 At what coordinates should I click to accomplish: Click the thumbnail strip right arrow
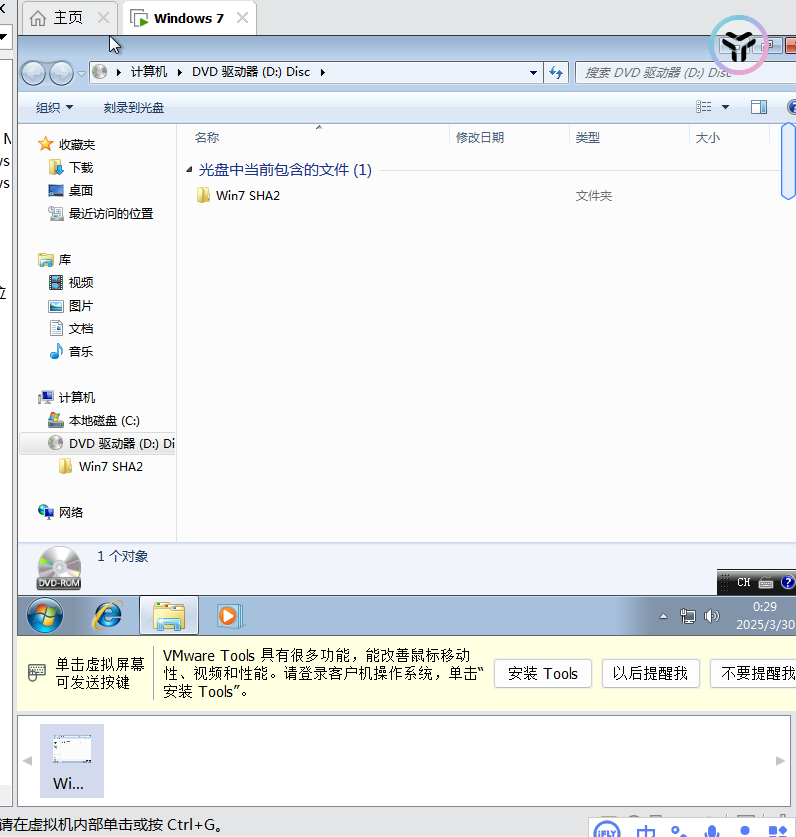click(x=780, y=761)
